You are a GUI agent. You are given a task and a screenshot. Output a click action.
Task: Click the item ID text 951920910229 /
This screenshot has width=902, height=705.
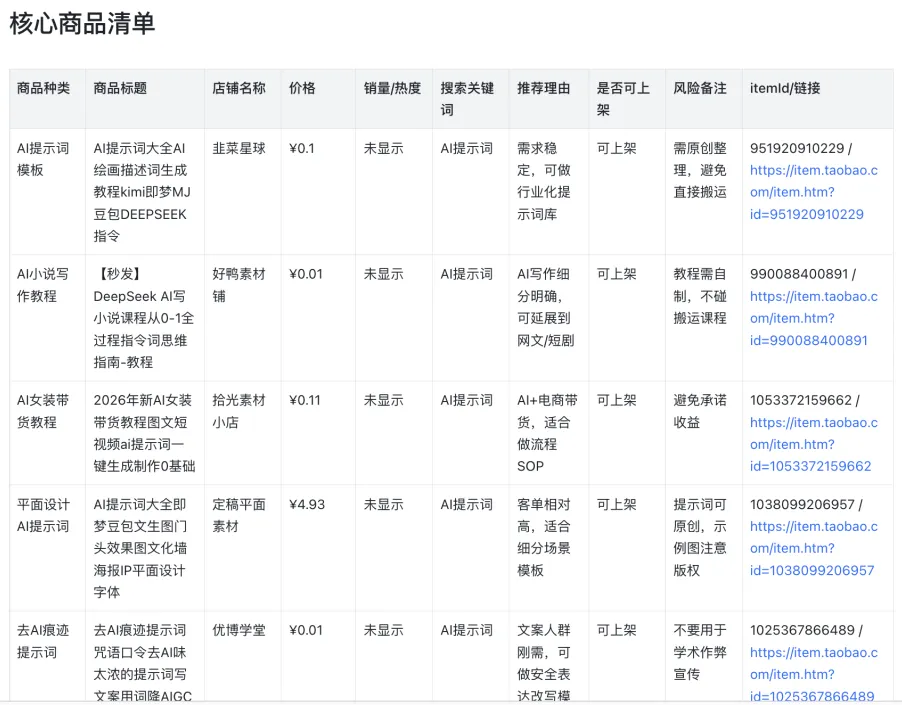[x=801, y=148]
